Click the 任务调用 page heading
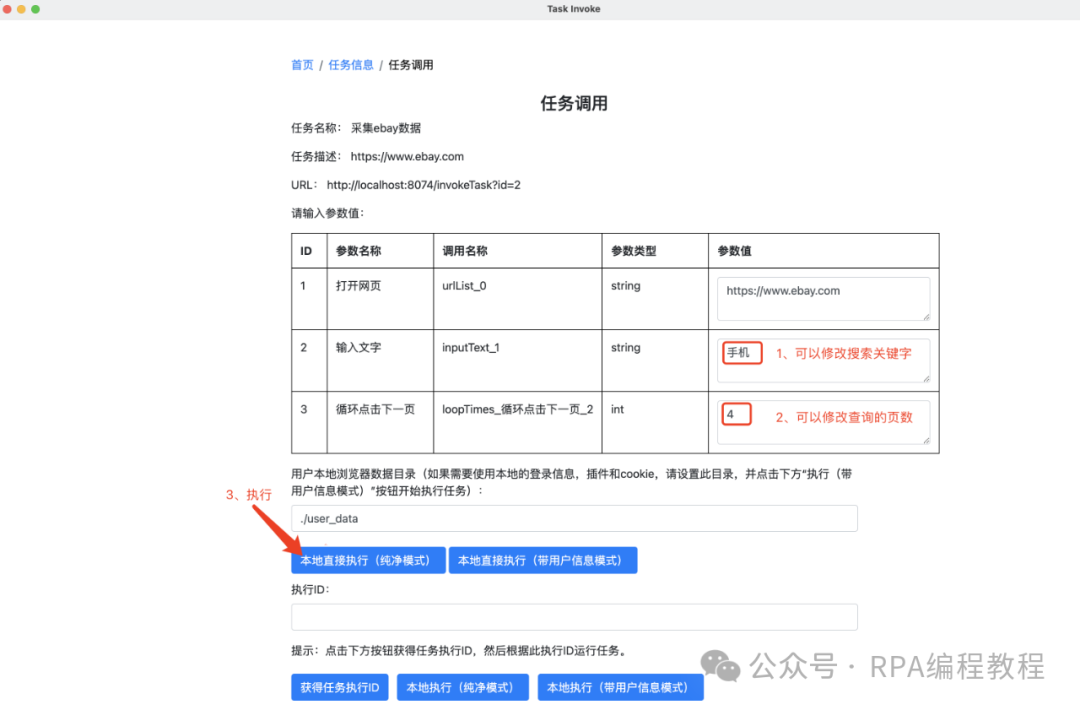This screenshot has height=710, width=1080. click(574, 103)
